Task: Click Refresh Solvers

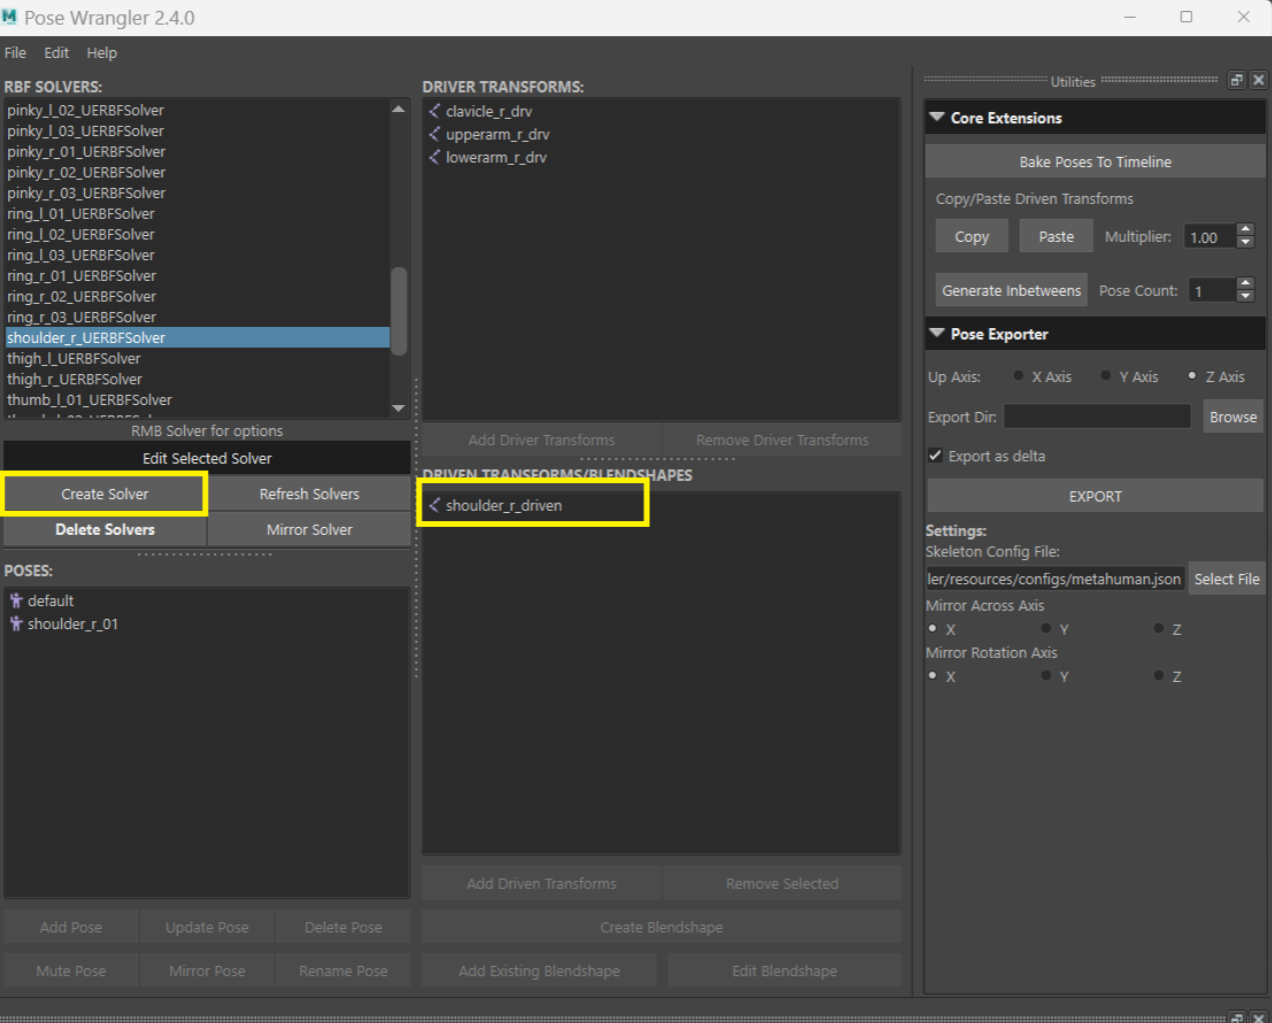Action: coord(309,494)
